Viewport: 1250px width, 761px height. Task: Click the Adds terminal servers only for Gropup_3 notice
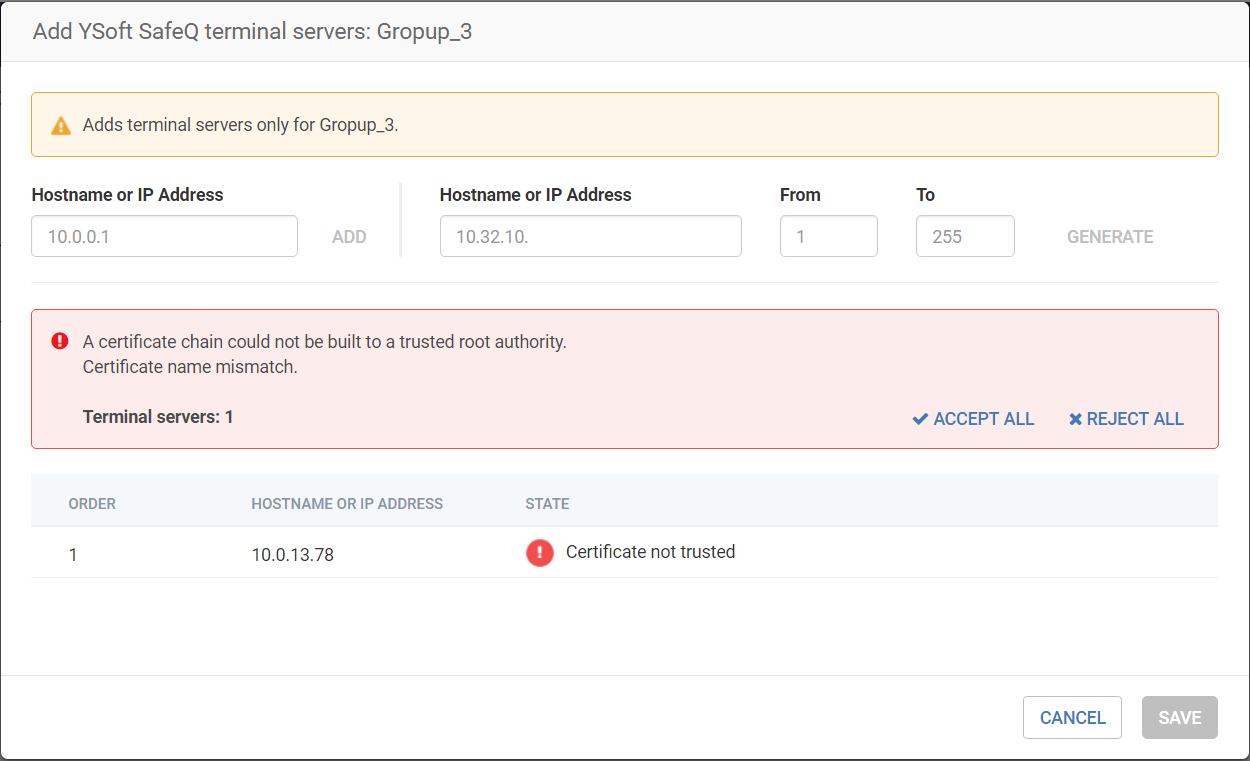240,125
